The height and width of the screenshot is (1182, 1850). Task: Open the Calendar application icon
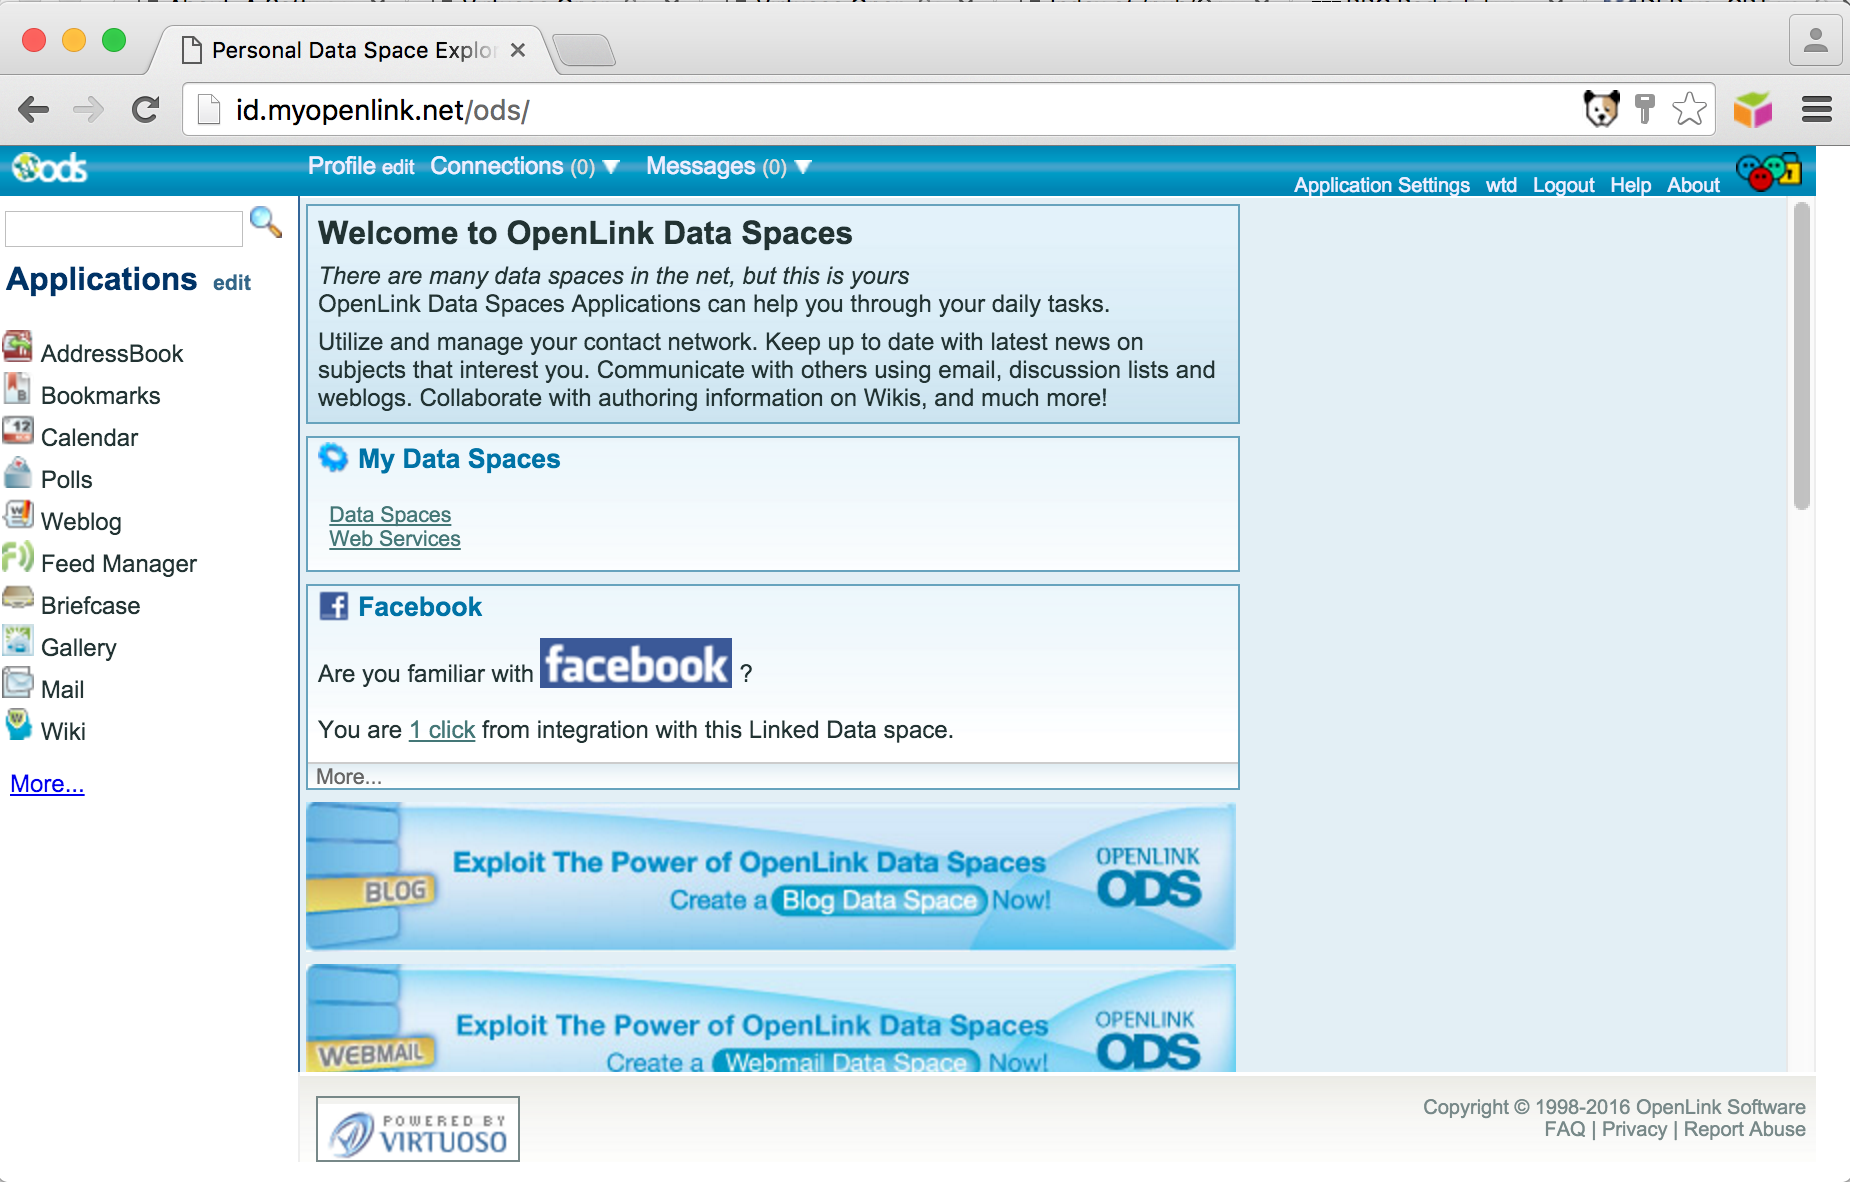18,432
